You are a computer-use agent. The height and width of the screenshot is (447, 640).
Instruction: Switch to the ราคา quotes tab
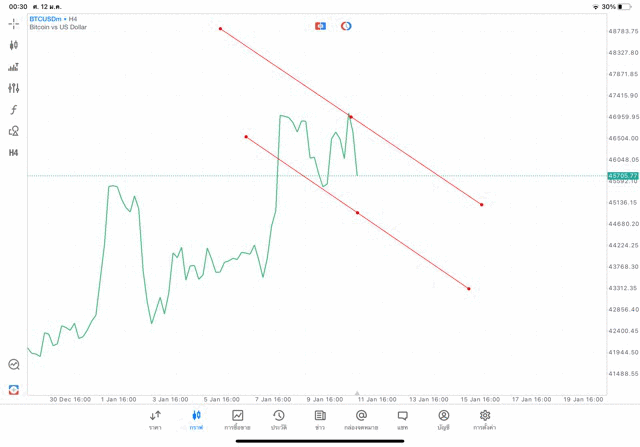pyautogui.click(x=155, y=419)
